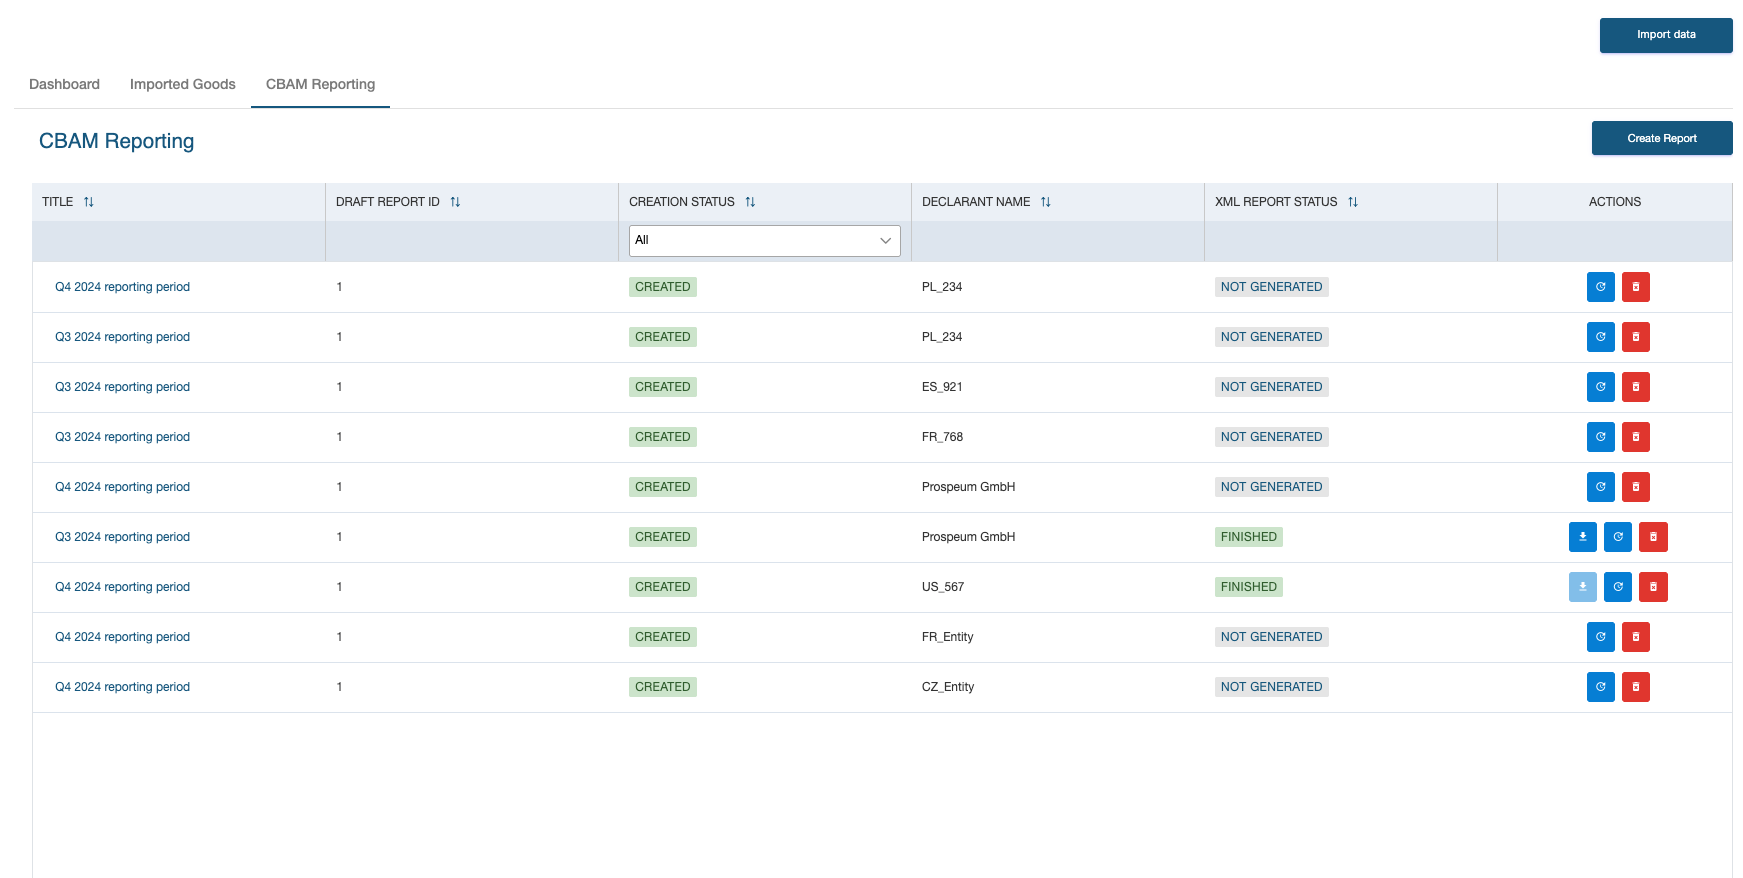Delete the Q3 2024 PL_234 report
Viewport: 1743px width, 878px height.
coord(1635,337)
